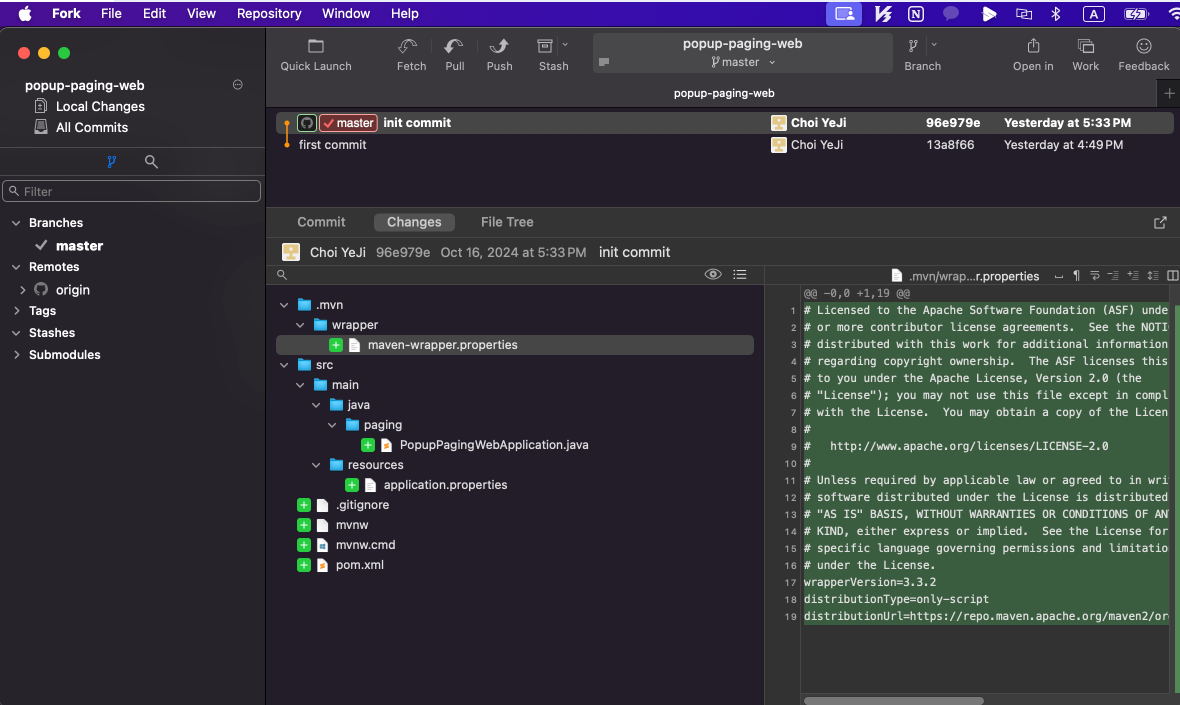
Task: Select the master branch in sidebar
Action: pyautogui.click(x=79, y=246)
